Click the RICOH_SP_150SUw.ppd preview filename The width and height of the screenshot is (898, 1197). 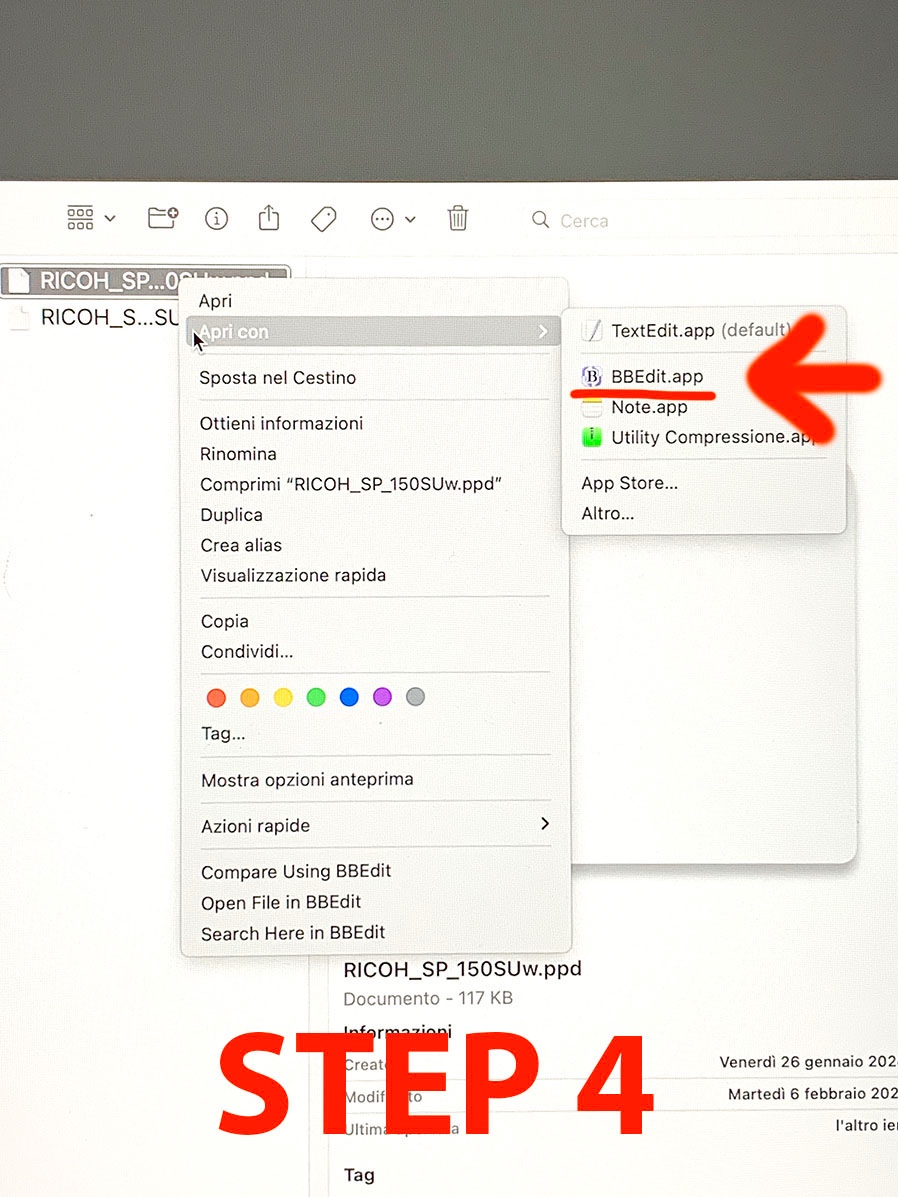pos(463,970)
